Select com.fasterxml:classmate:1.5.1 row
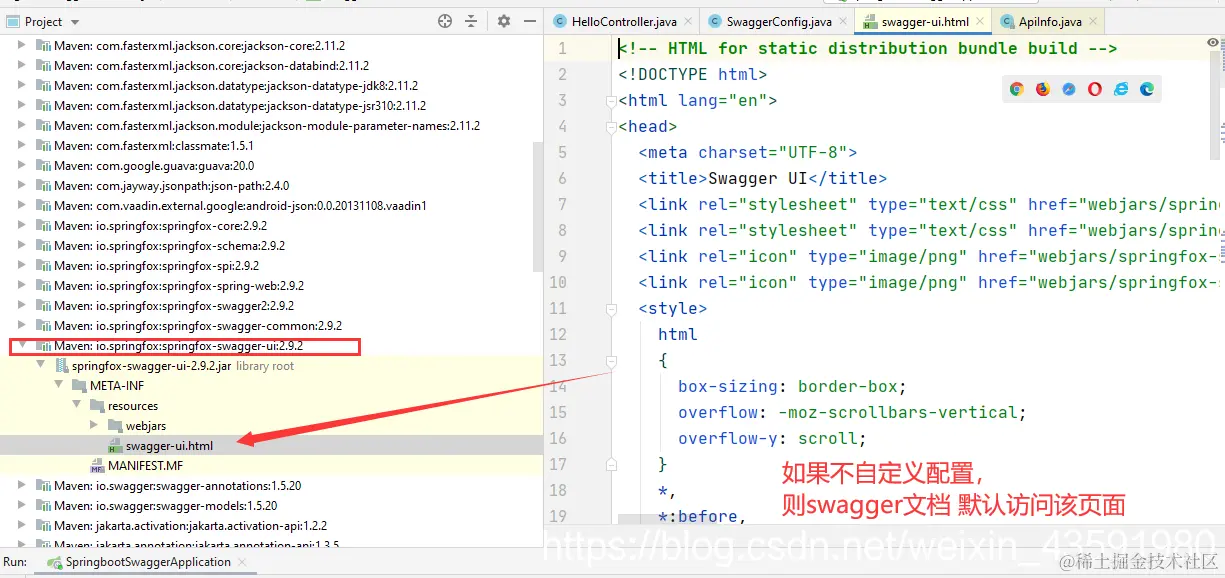The image size is (1225, 578). [x=272, y=146]
